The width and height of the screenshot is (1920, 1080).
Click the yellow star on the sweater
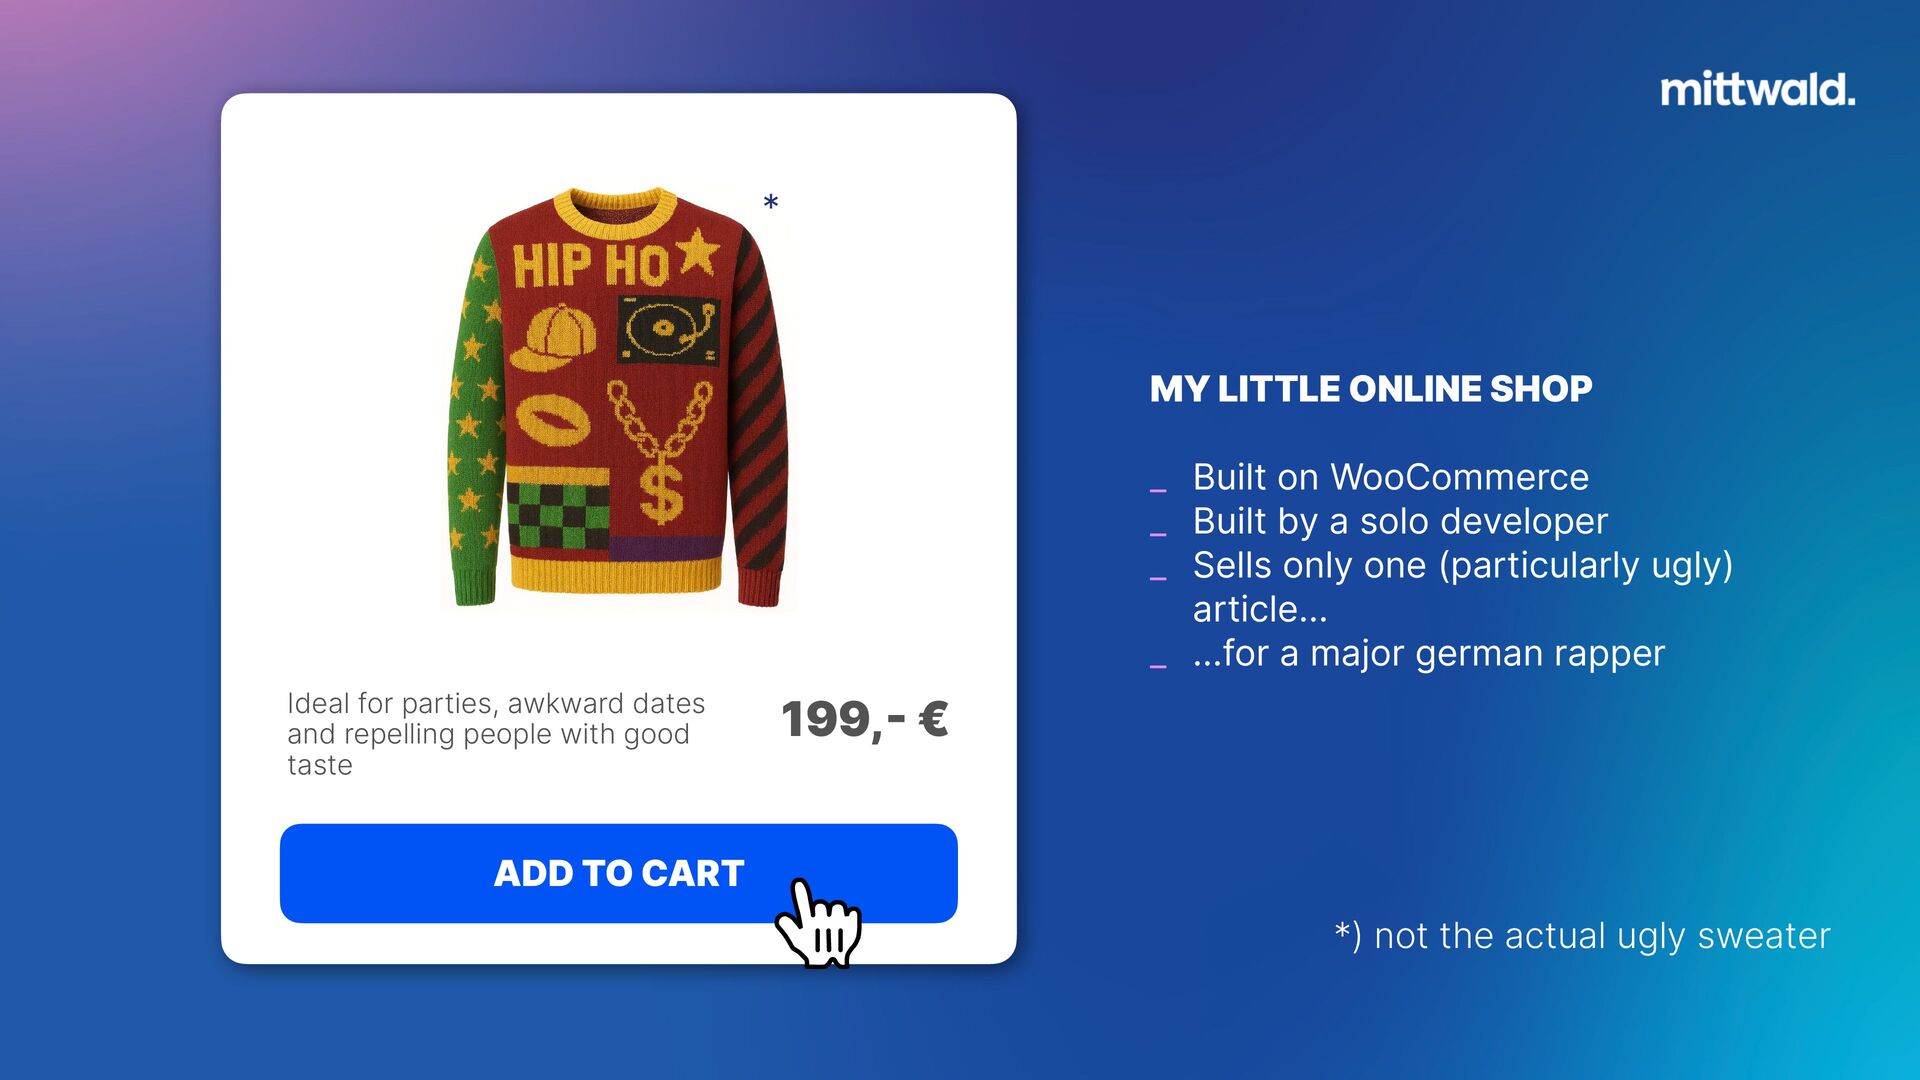coord(699,253)
